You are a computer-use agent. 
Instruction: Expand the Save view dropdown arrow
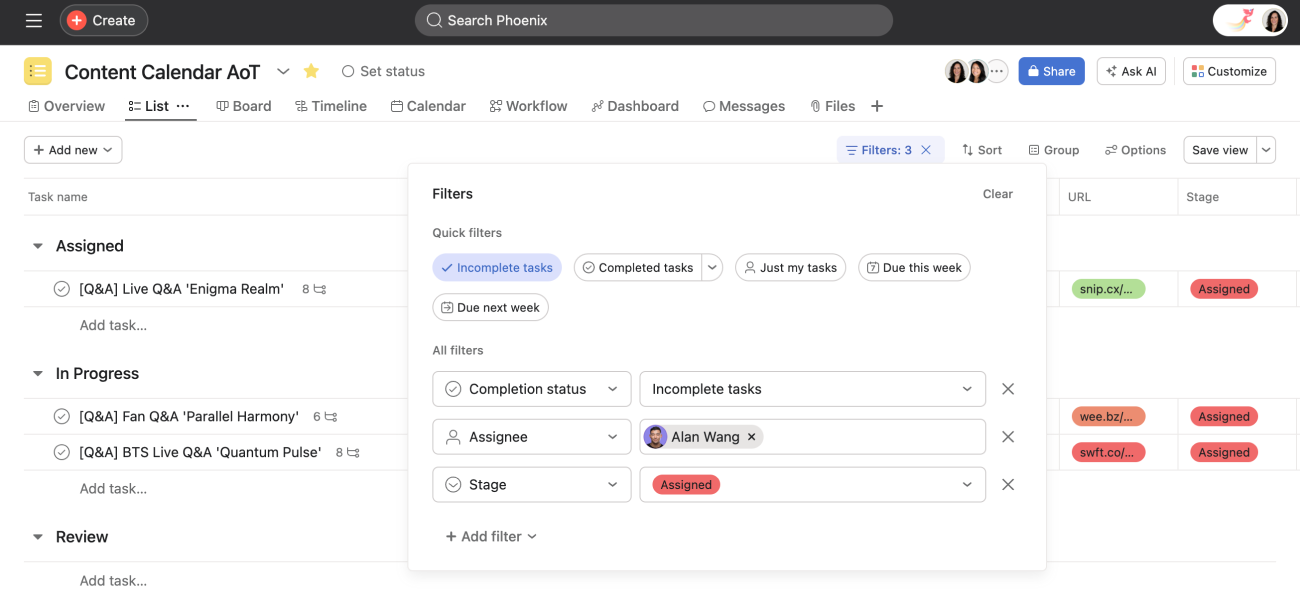[x=1266, y=149]
